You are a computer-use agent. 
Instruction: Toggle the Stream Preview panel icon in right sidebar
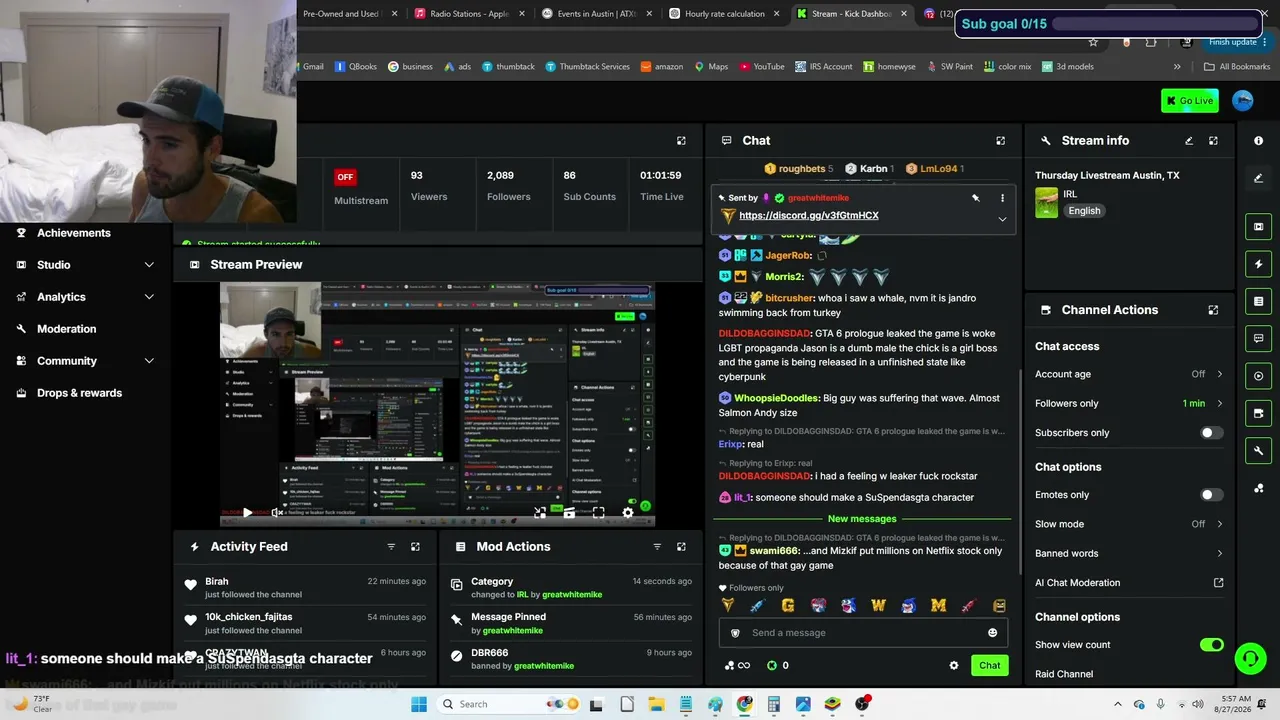coord(1258,227)
